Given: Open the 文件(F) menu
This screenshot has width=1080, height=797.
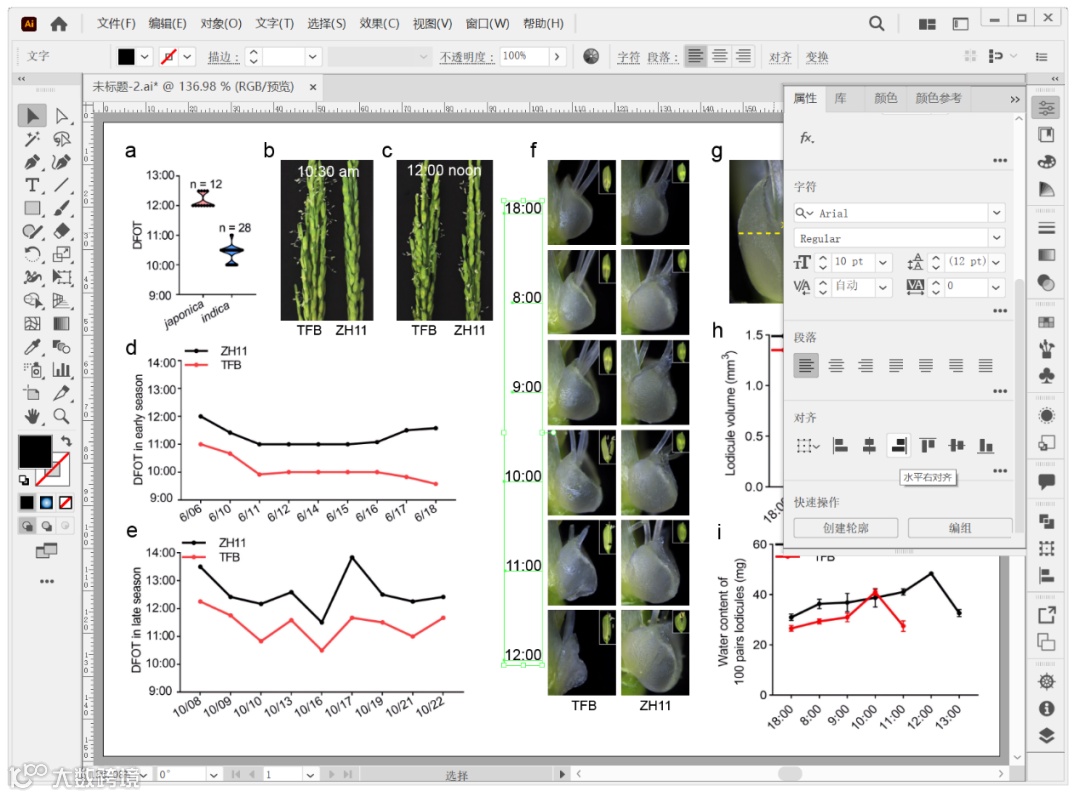Looking at the screenshot, I should (116, 23).
